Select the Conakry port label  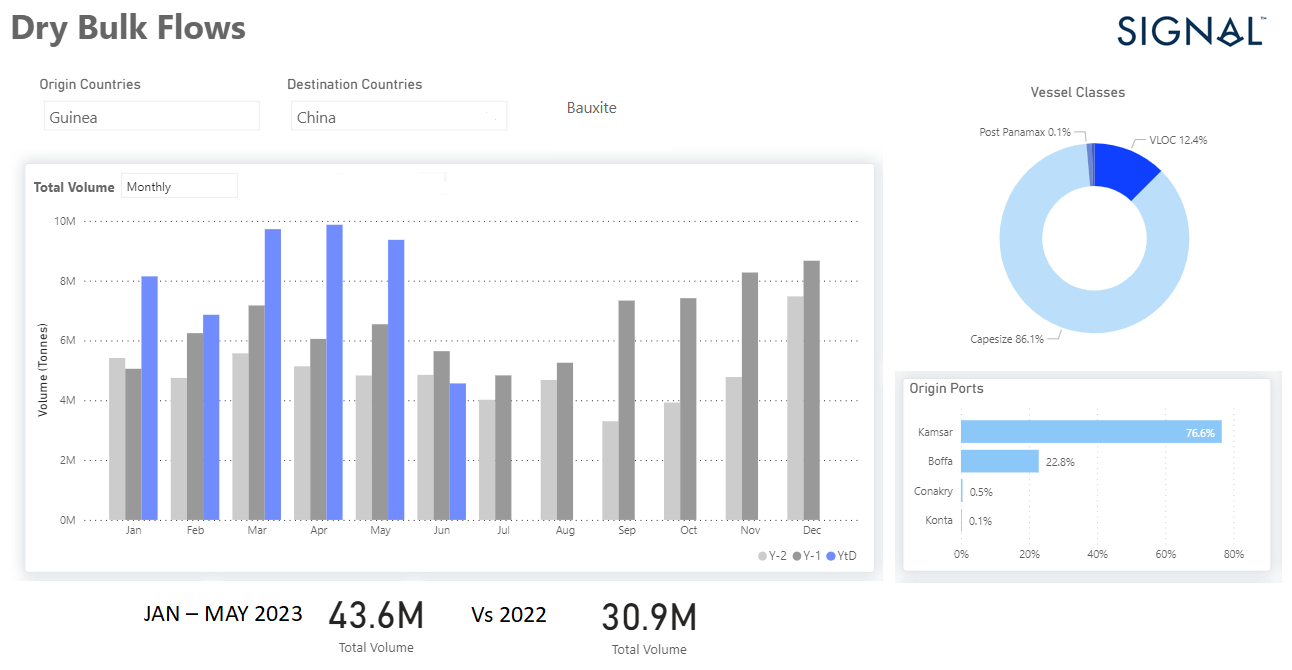933,491
